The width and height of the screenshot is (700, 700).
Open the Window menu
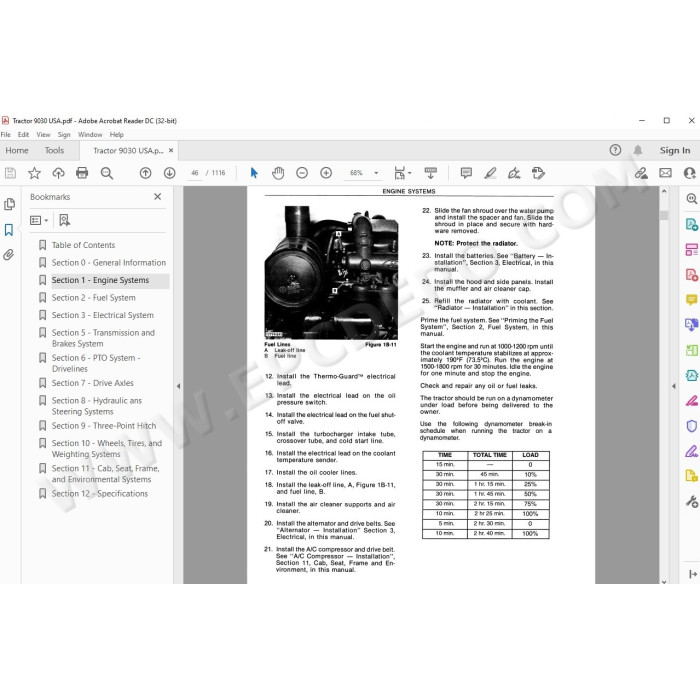click(x=90, y=134)
